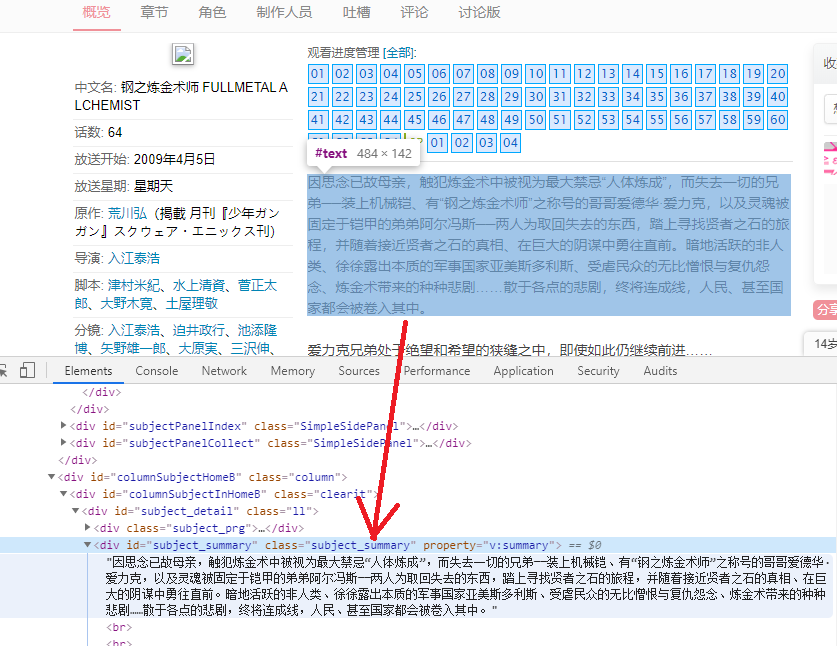Viewport: 837px width, 646px height.
Task: Switch to the Application tab
Action: click(523, 371)
